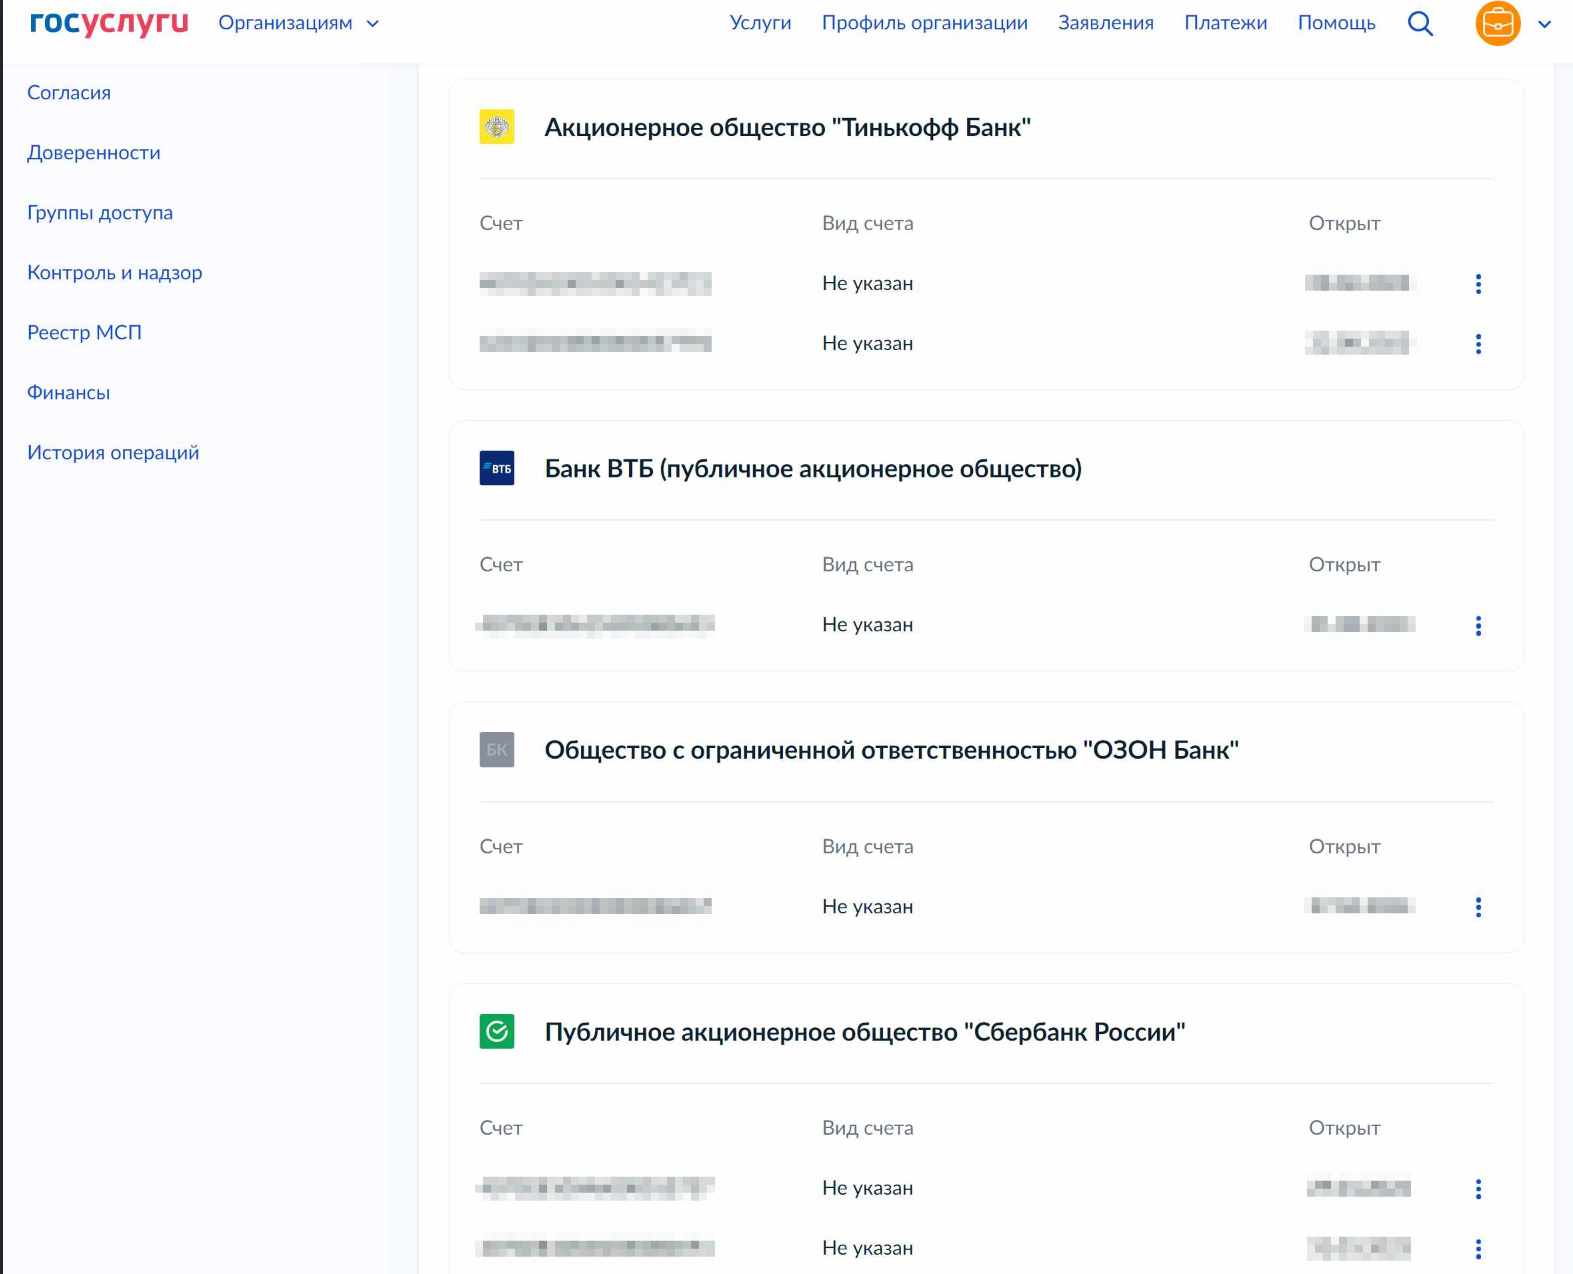Click "Не указан" in the ОЗОН Банк row
This screenshot has width=1573, height=1274.
click(867, 907)
